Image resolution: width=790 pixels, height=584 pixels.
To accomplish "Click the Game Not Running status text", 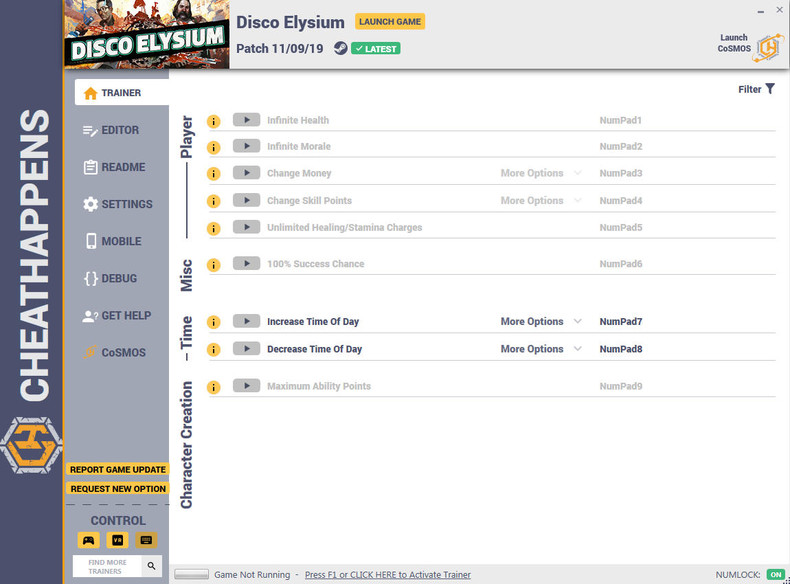I will pyautogui.click(x=252, y=574).
